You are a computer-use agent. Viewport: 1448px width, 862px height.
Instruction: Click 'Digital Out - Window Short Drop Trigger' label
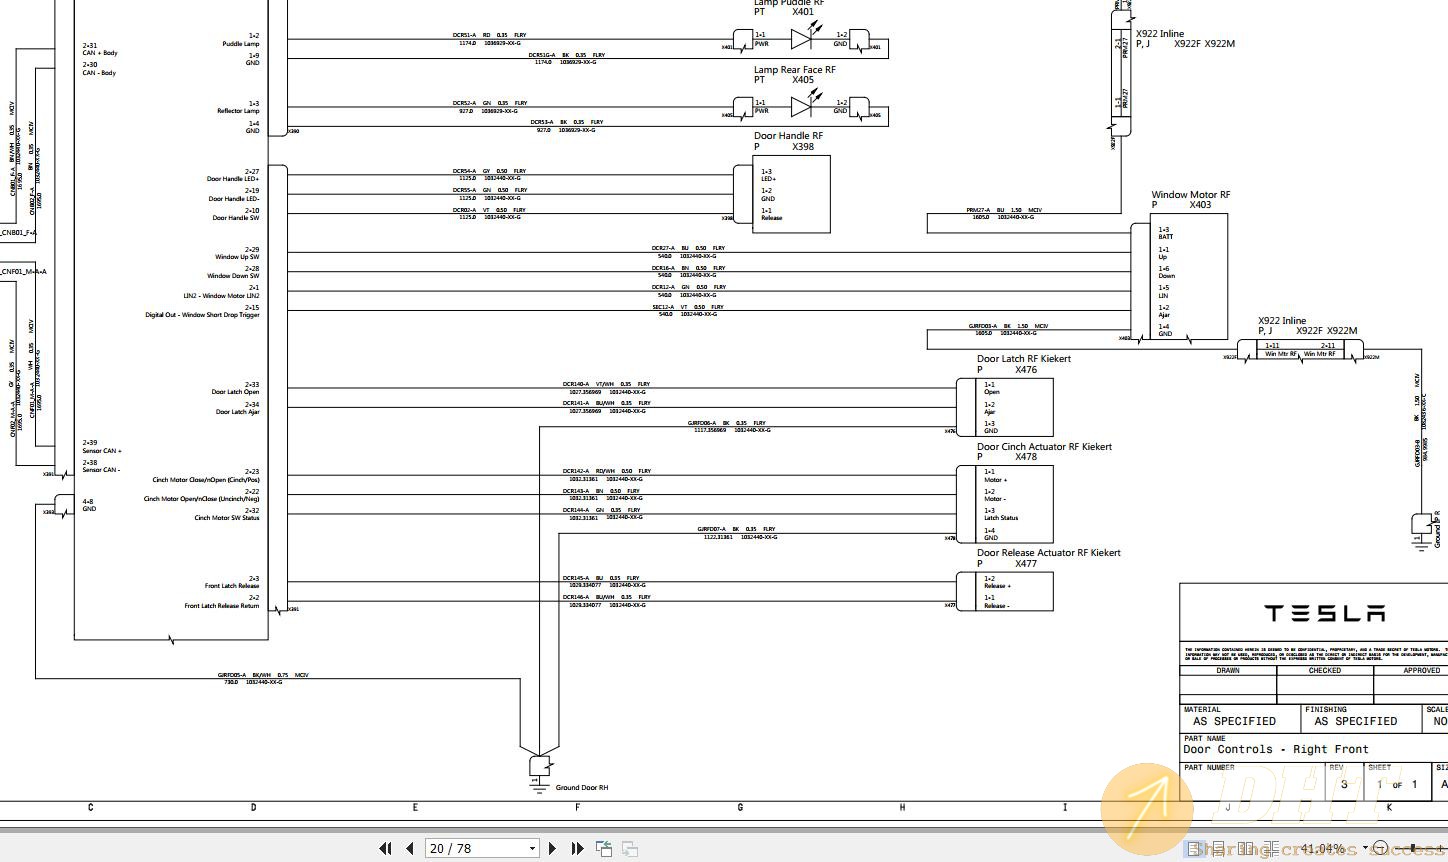click(x=202, y=315)
